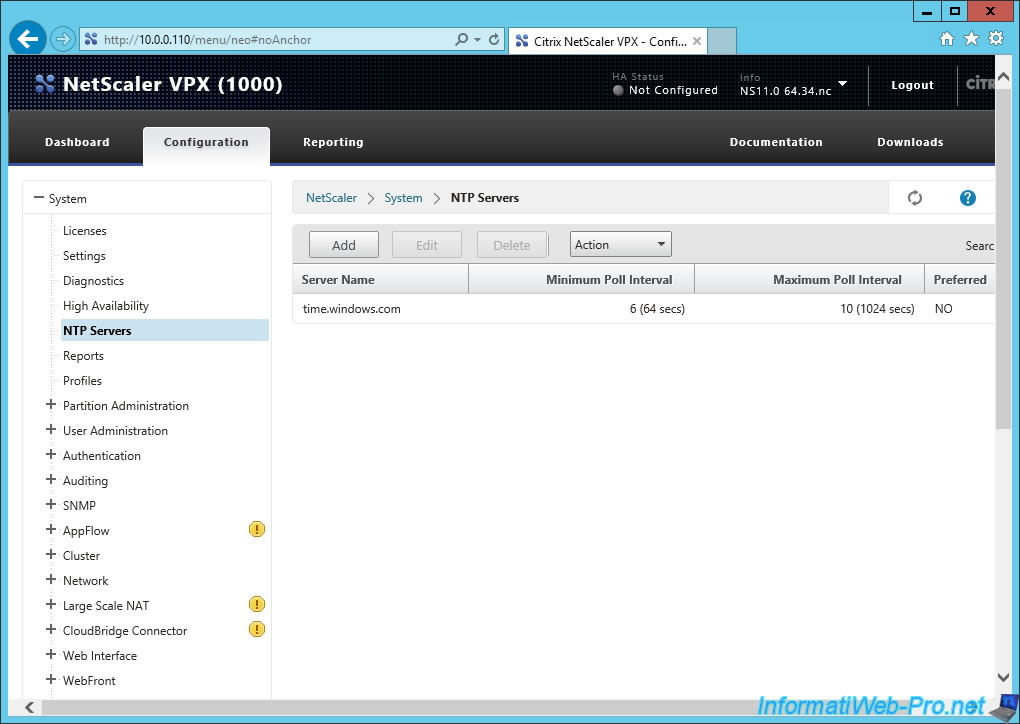1020x724 pixels.
Task: Click the Add button
Action: 343,245
